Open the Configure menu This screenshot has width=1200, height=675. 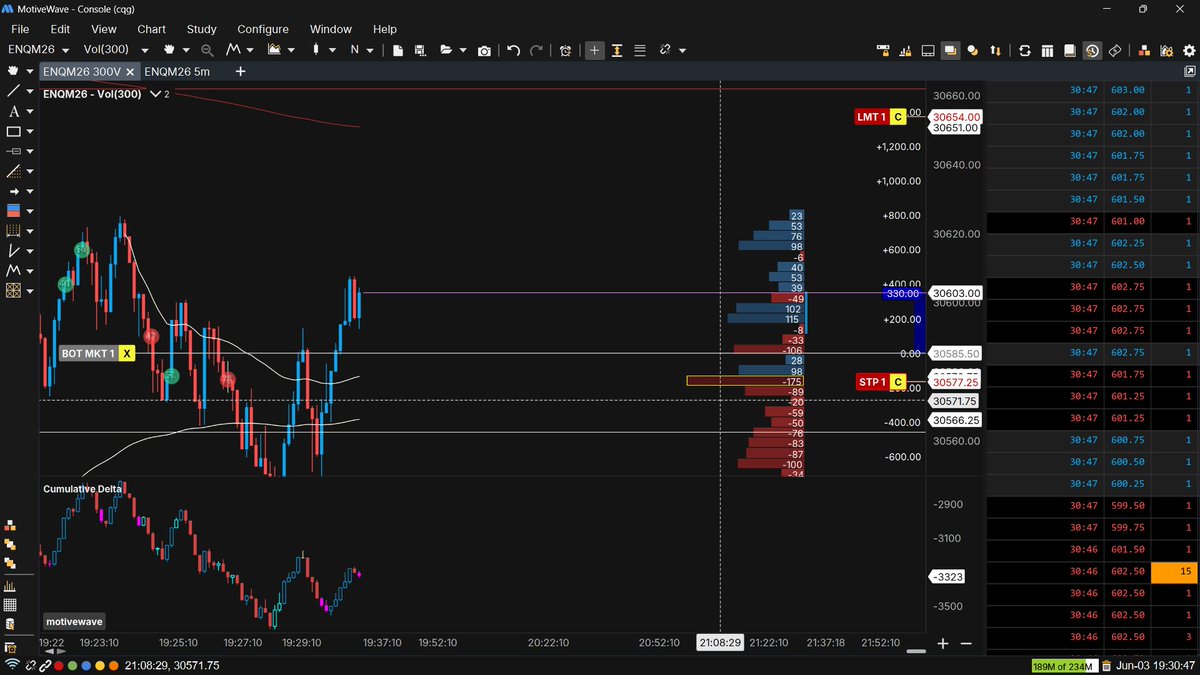pos(263,29)
